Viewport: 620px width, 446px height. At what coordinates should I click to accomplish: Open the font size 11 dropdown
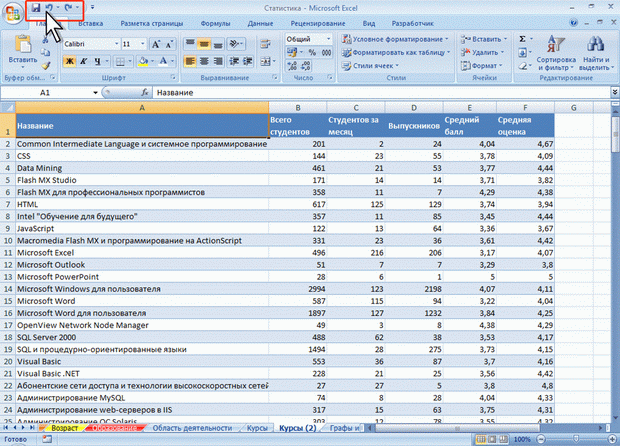tap(143, 44)
